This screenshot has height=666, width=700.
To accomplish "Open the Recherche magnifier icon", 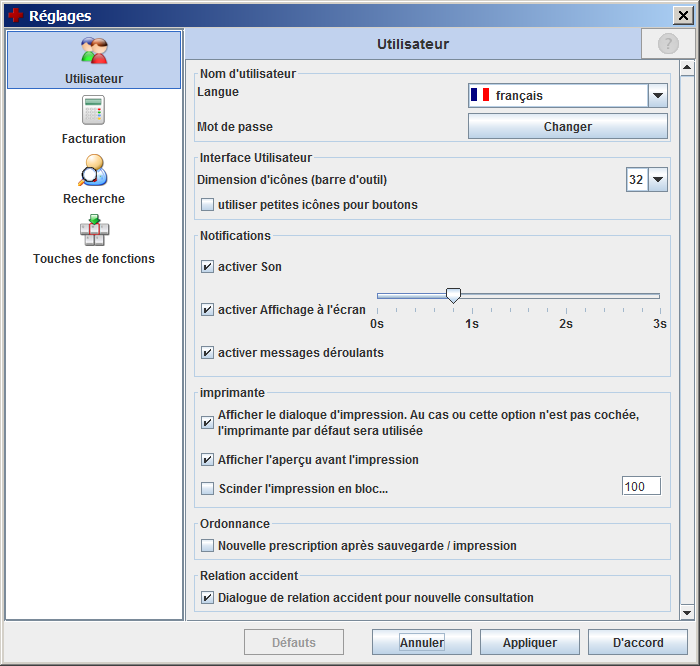I will (x=94, y=171).
